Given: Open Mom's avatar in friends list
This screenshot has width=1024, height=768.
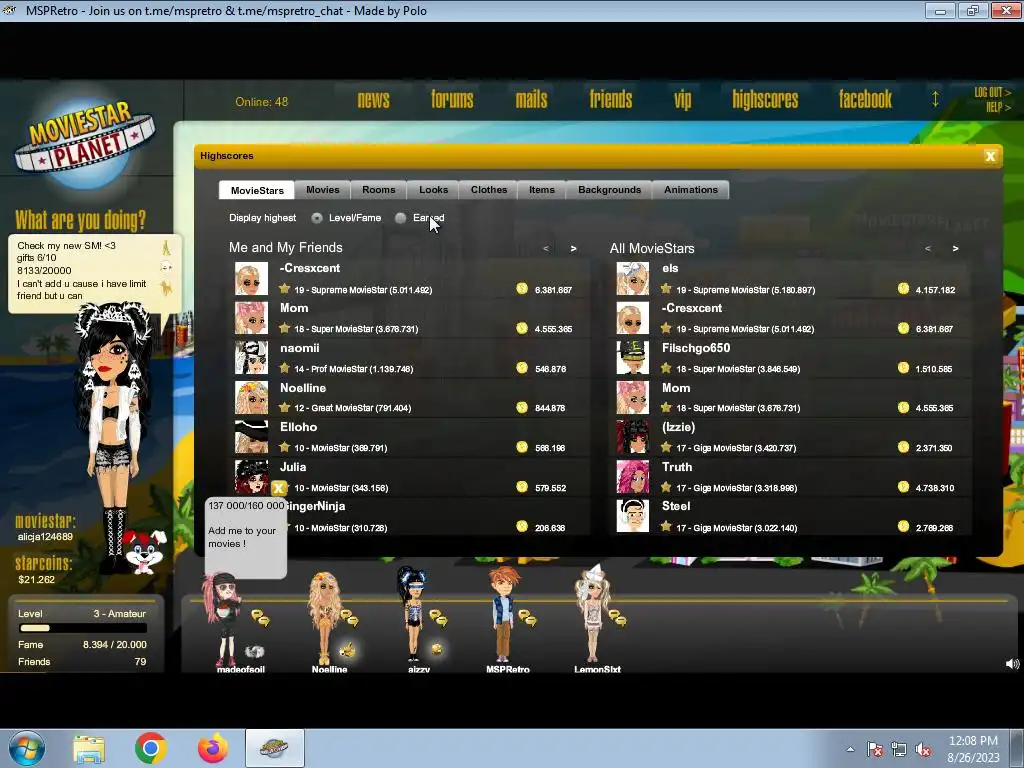Looking at the screenshot, I should [251, 318].
